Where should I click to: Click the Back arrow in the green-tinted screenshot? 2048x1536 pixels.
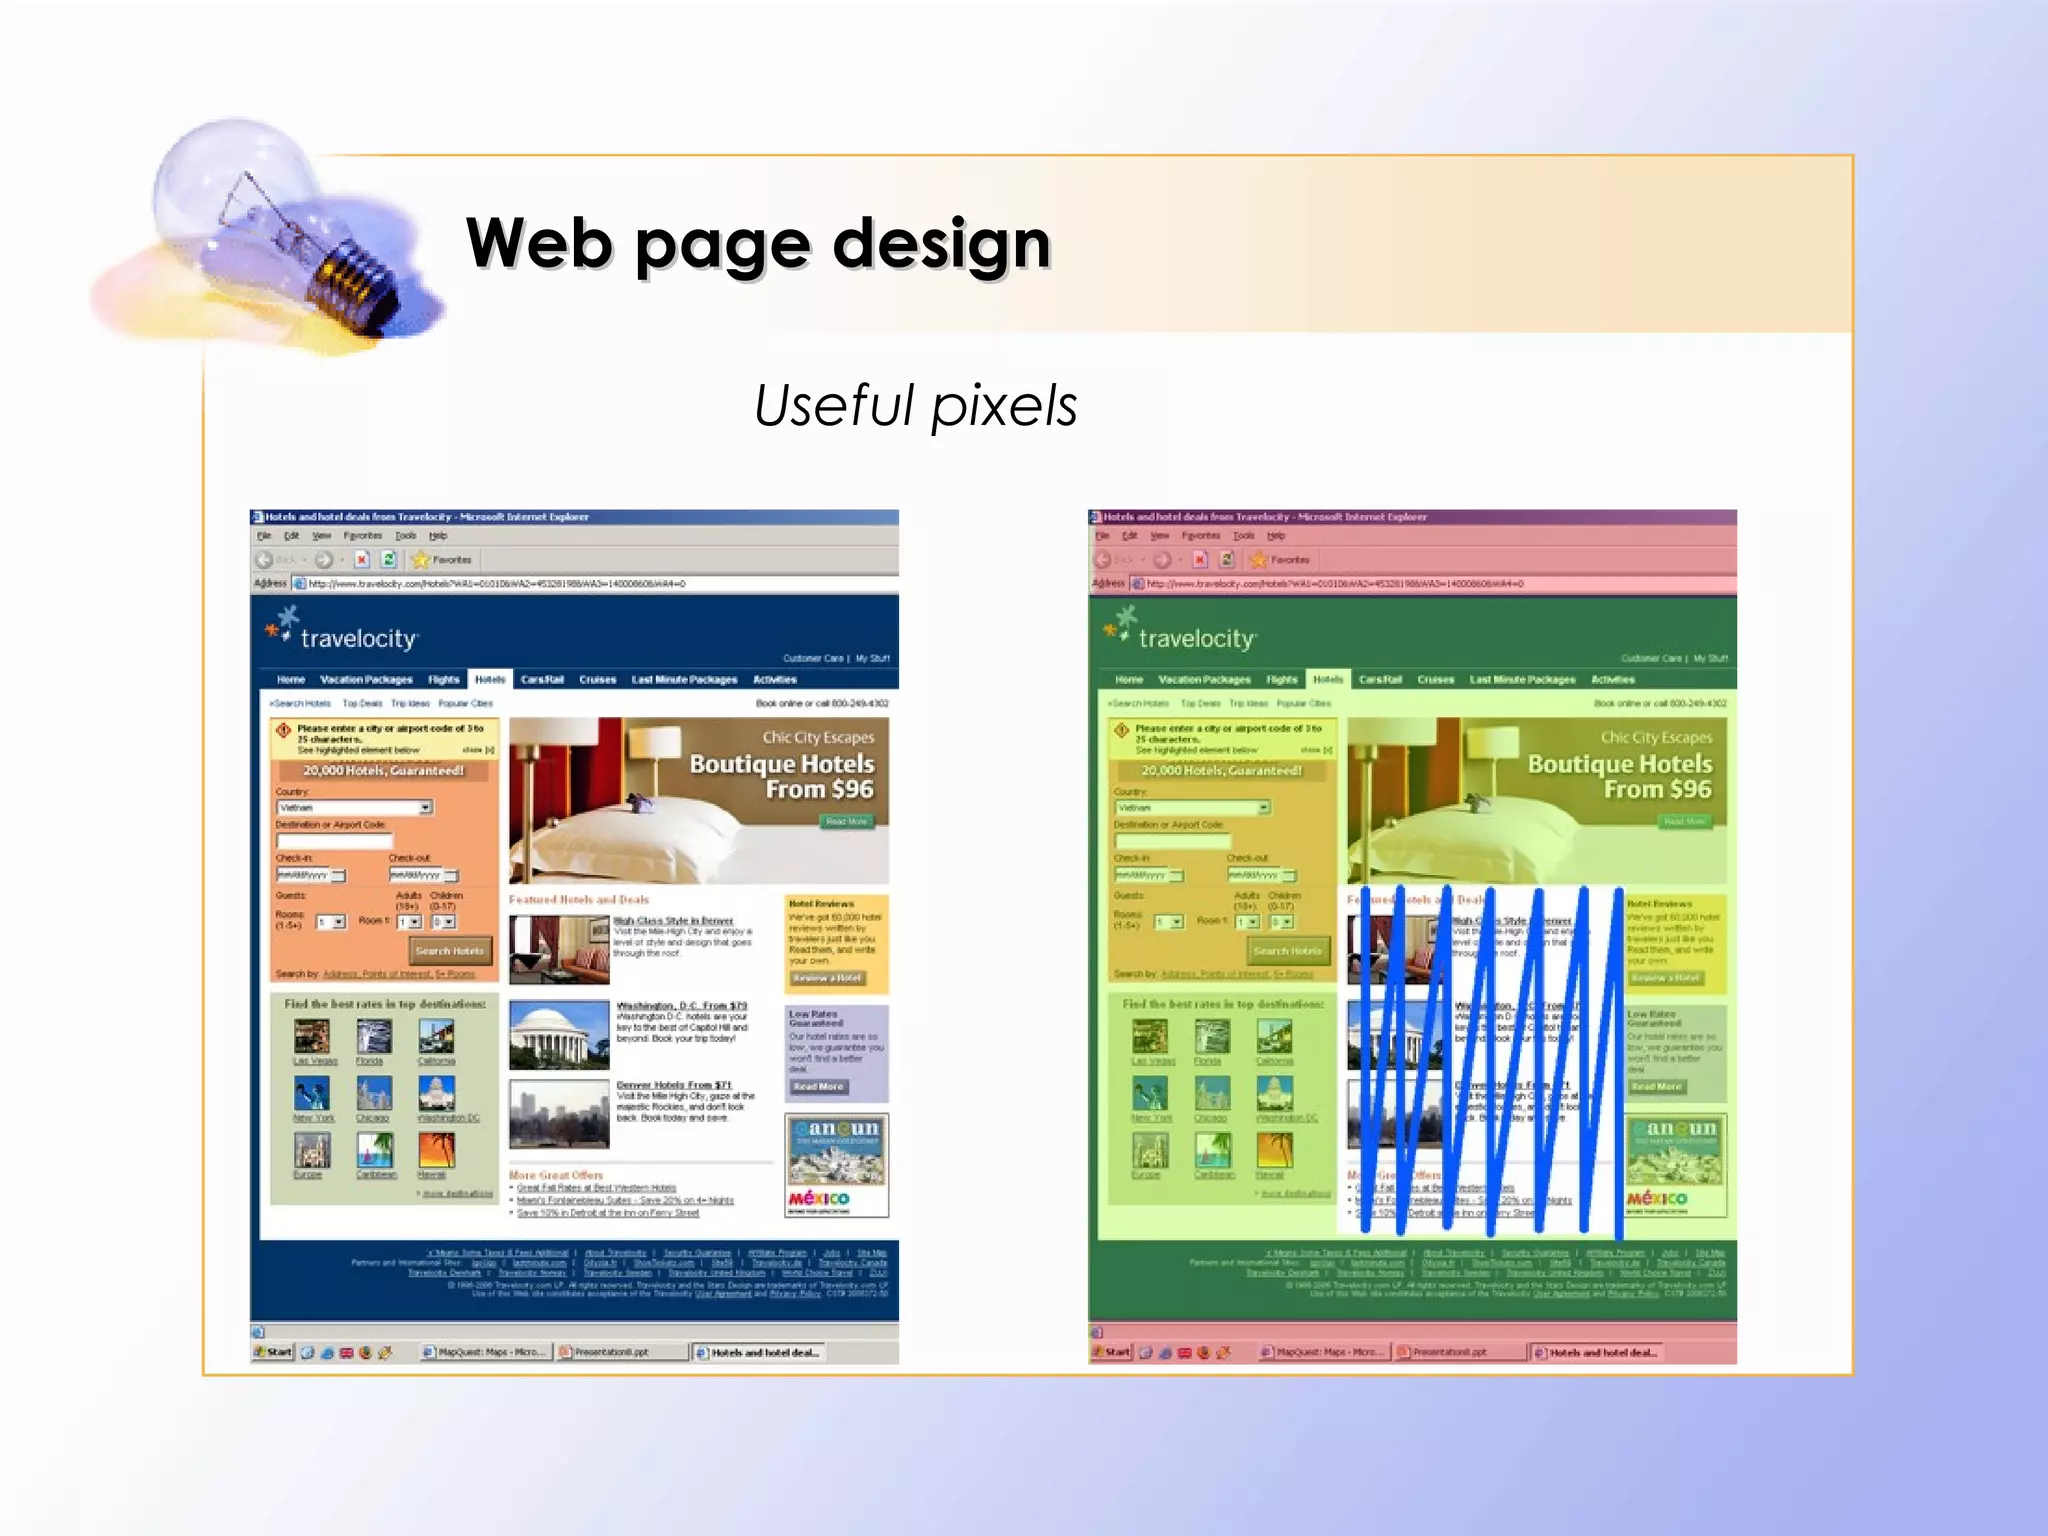click(x=1102, y=560)
